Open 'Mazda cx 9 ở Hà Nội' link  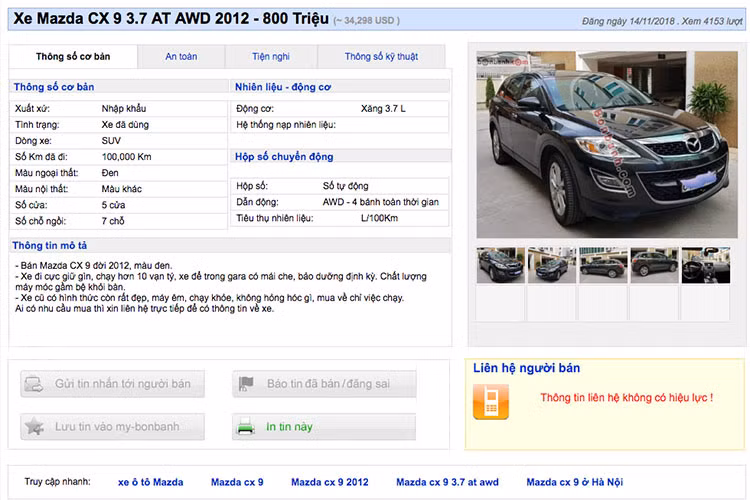point(574,482)
